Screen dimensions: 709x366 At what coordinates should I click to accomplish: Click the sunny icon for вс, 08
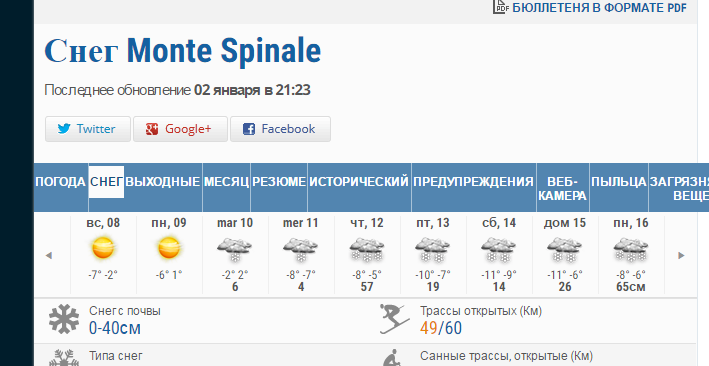[103, 248]
